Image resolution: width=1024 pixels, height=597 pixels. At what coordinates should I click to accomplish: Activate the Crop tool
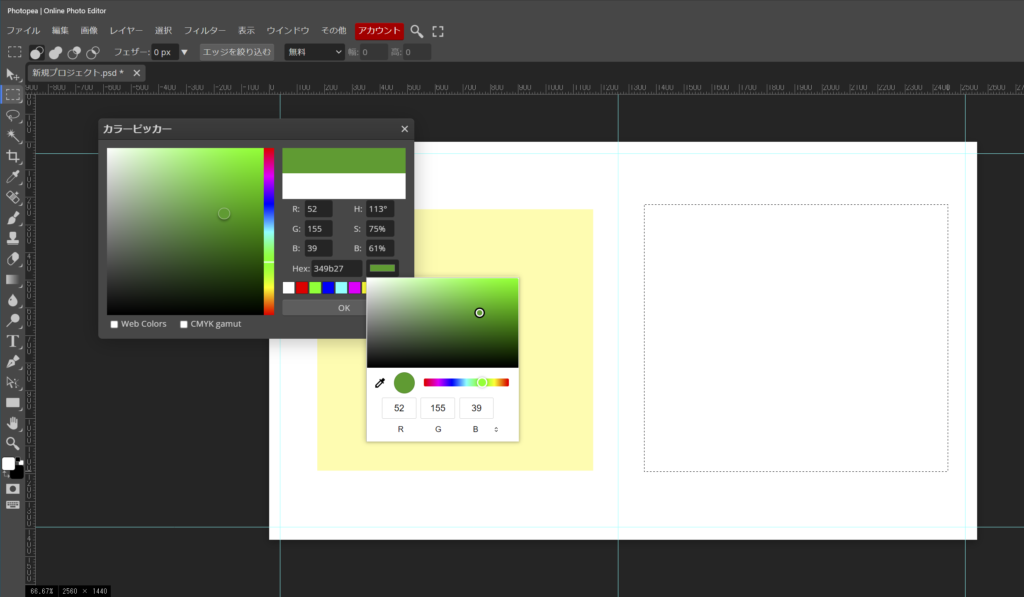(13, 157)
